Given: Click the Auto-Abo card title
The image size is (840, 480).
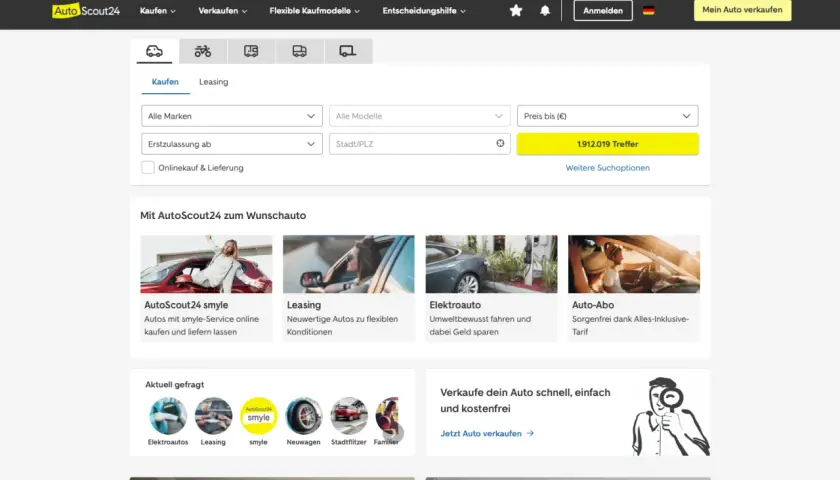Looking at the screenshot, I should [x=592, y=305].
